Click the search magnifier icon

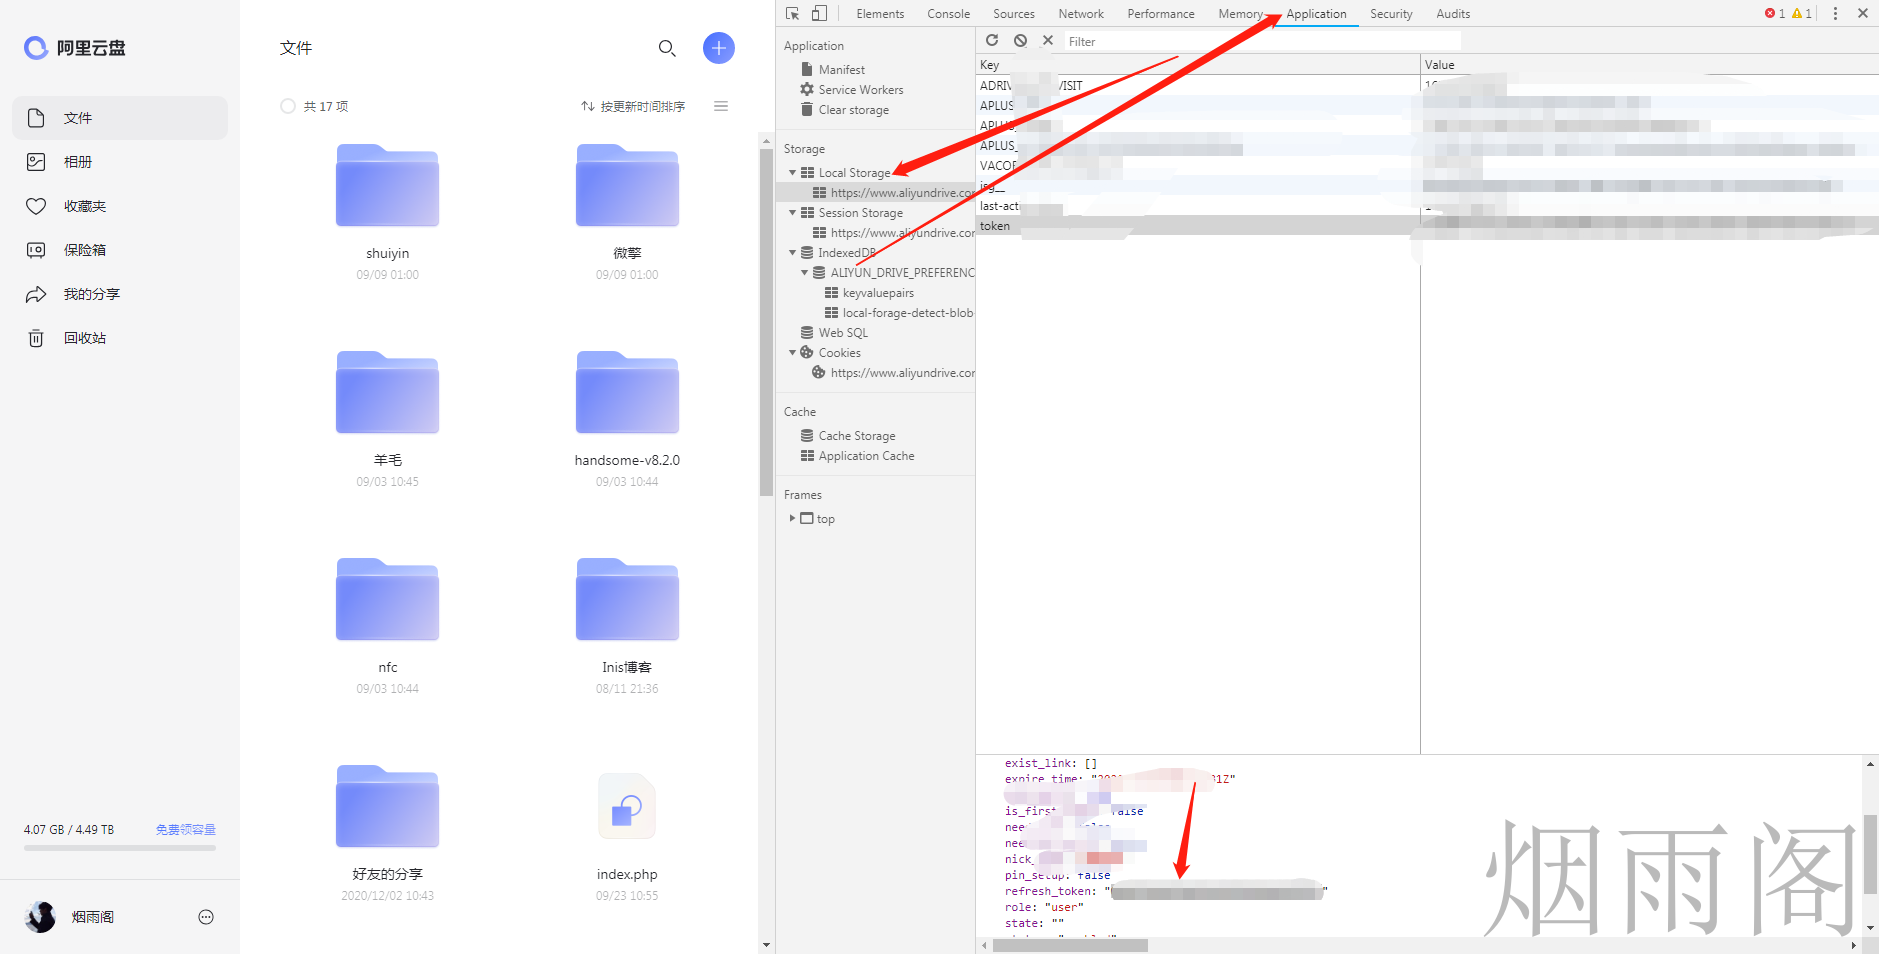tap(667, 48)
